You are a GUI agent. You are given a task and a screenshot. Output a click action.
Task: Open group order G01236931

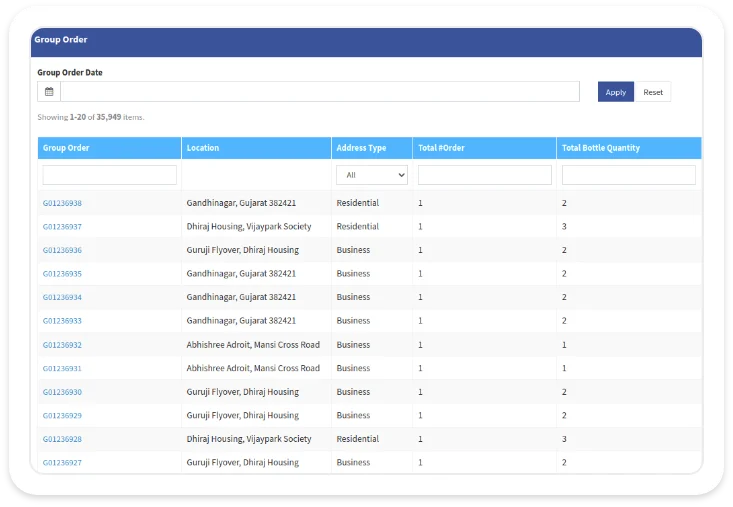click(62, 368)
